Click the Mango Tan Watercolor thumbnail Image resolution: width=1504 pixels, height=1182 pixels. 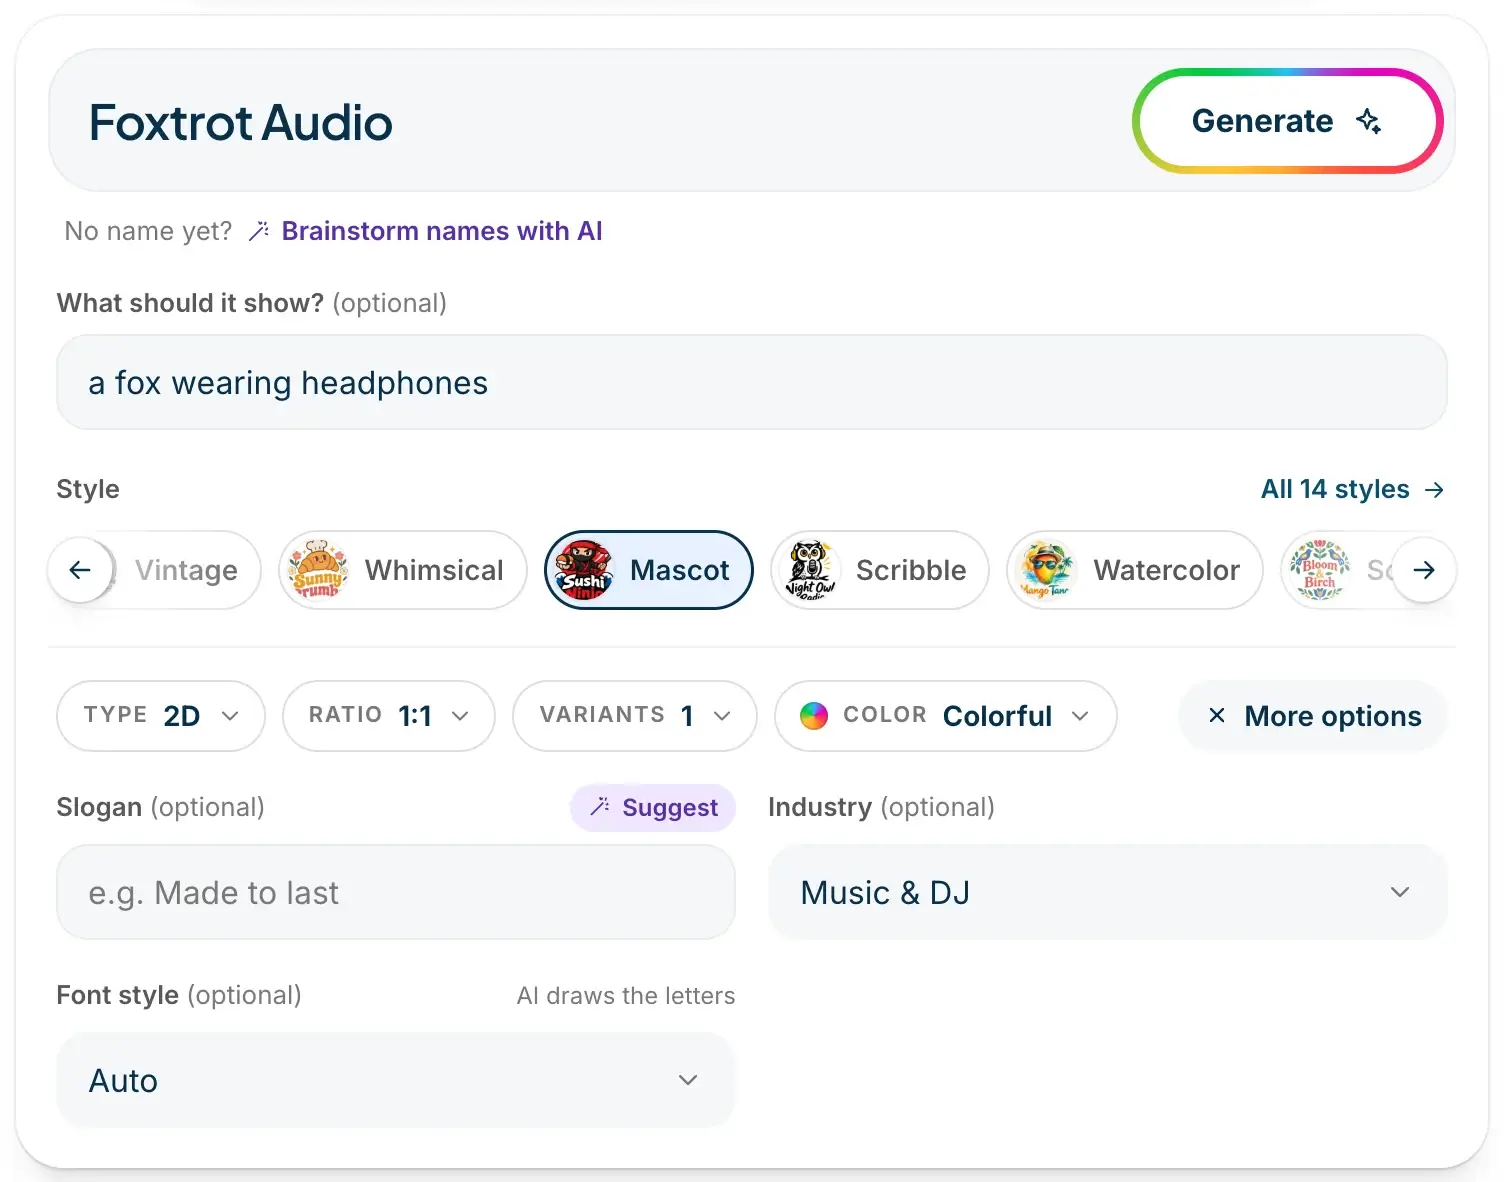pyautogui.click(x=1046, y=570)
